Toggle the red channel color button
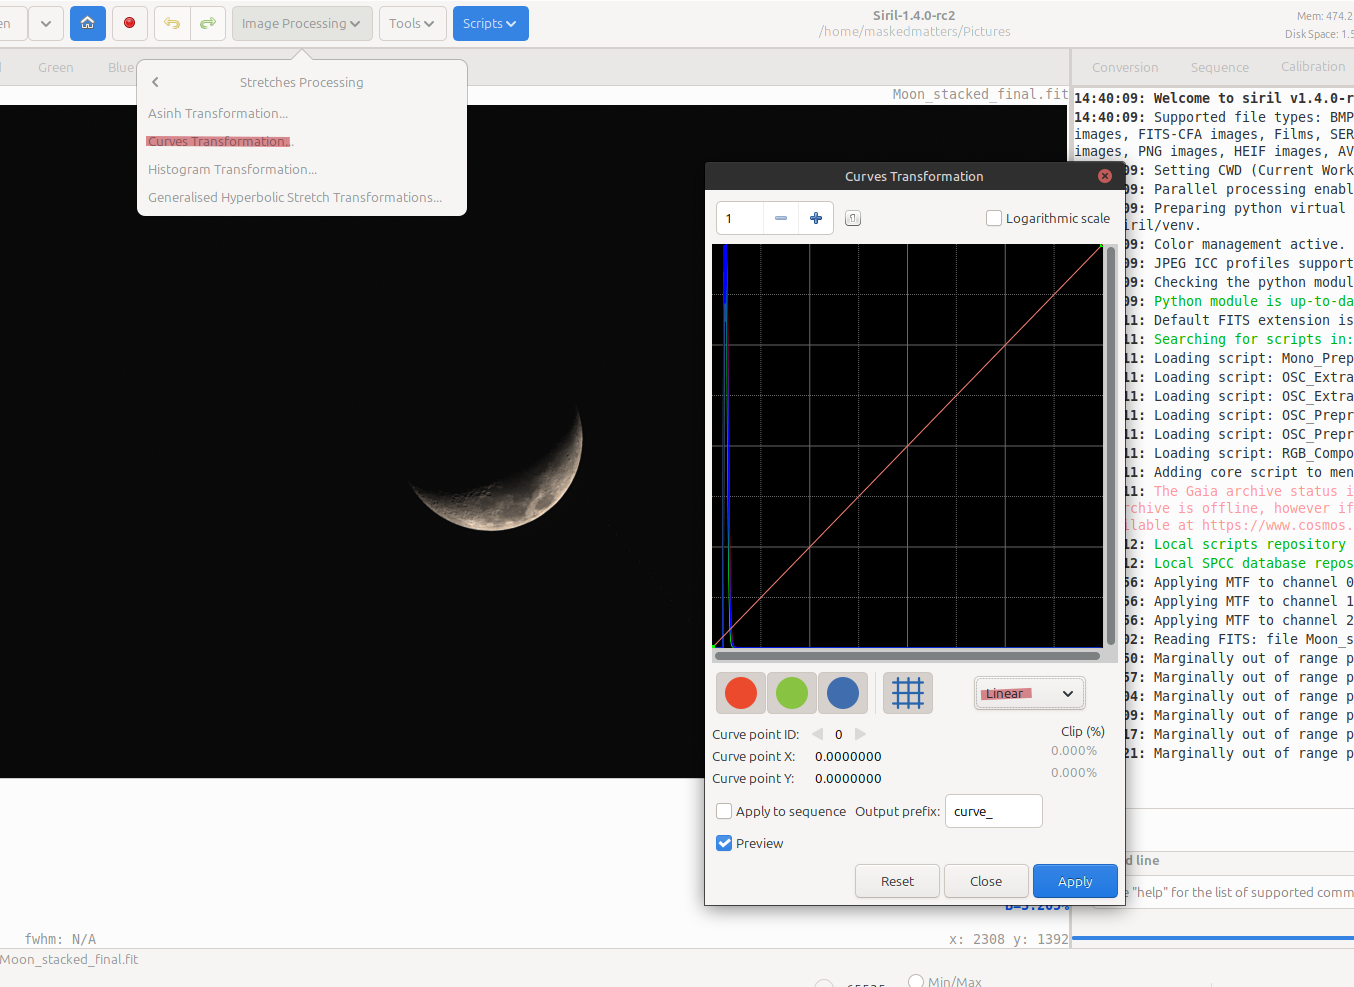This screenshot has height=987, width=1354. pos(741,693)
